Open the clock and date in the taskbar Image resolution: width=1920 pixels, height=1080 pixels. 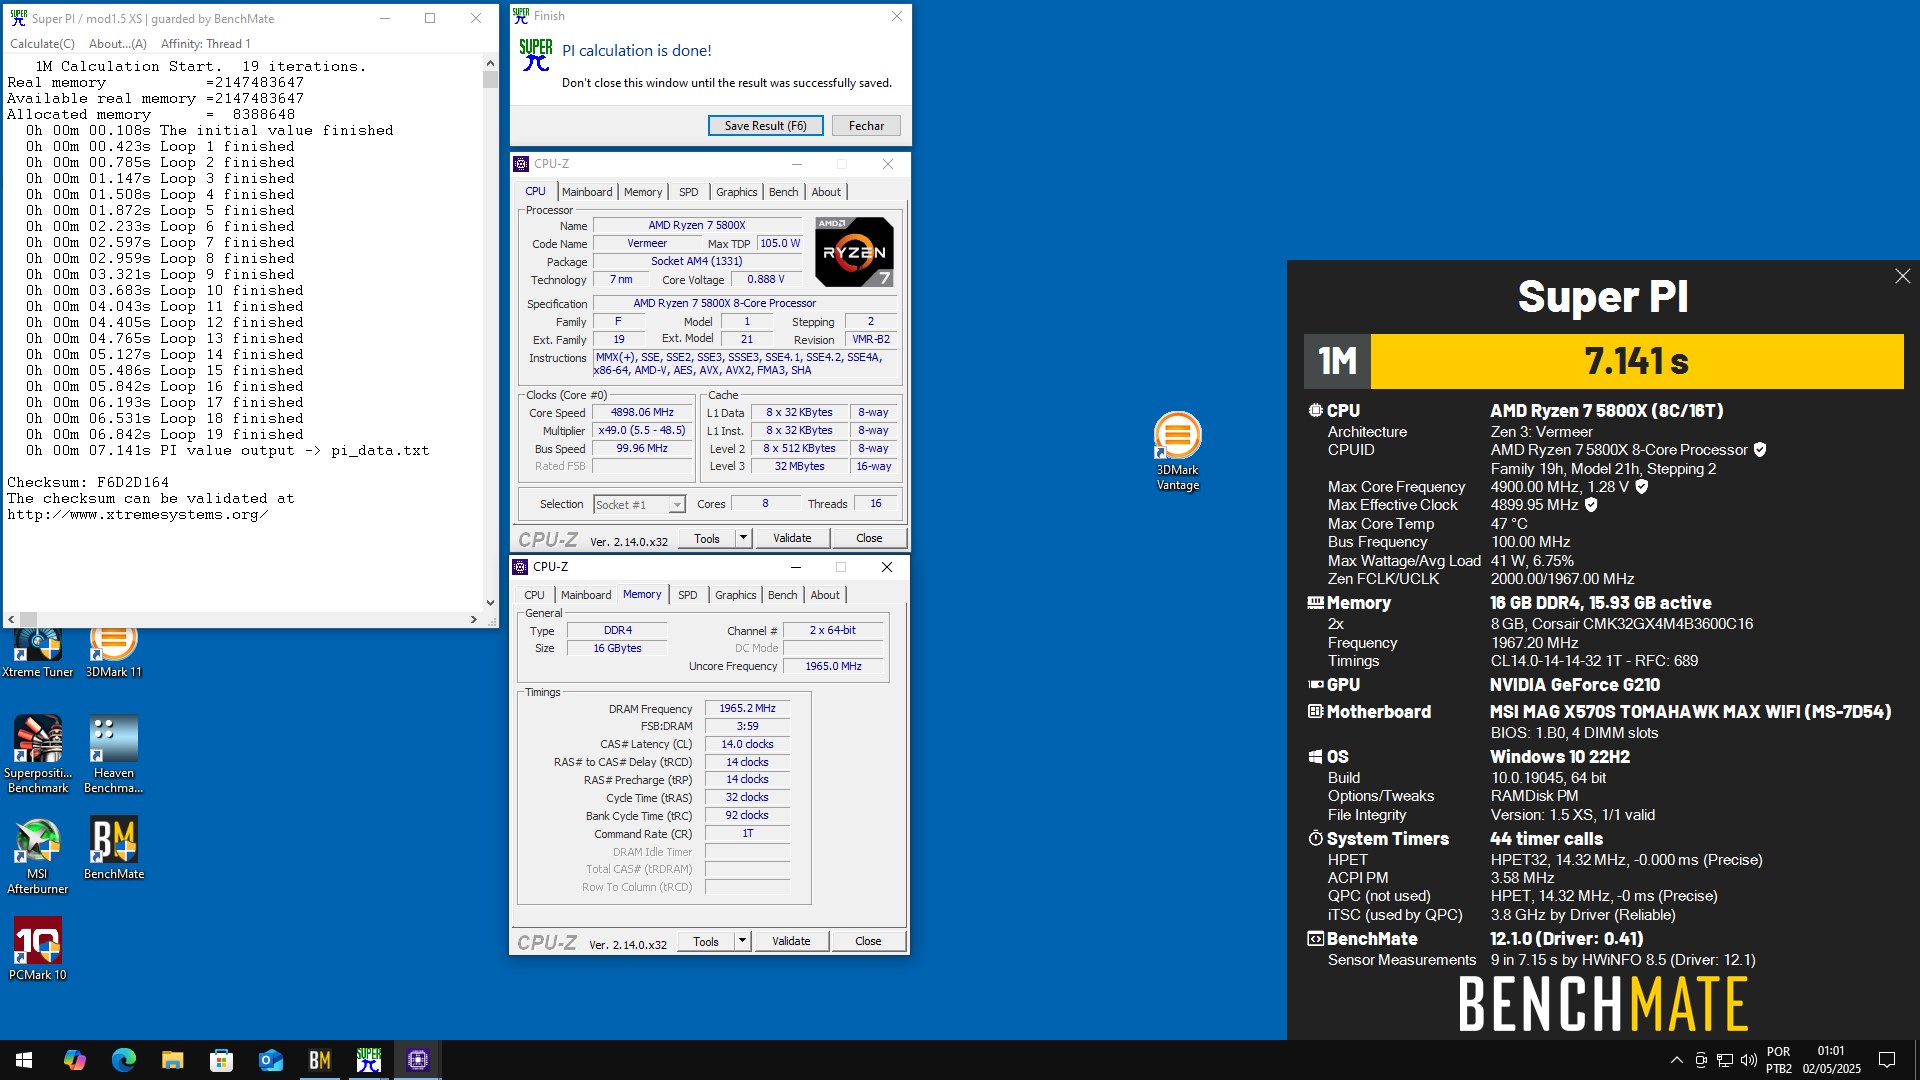[1831, 1060]
